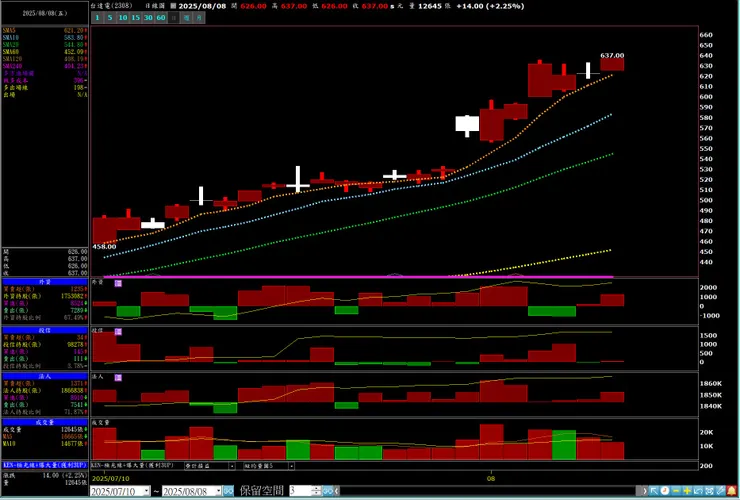740x500 pixels.
Task: Click the MA10 volume row
Action: point(45,444)
